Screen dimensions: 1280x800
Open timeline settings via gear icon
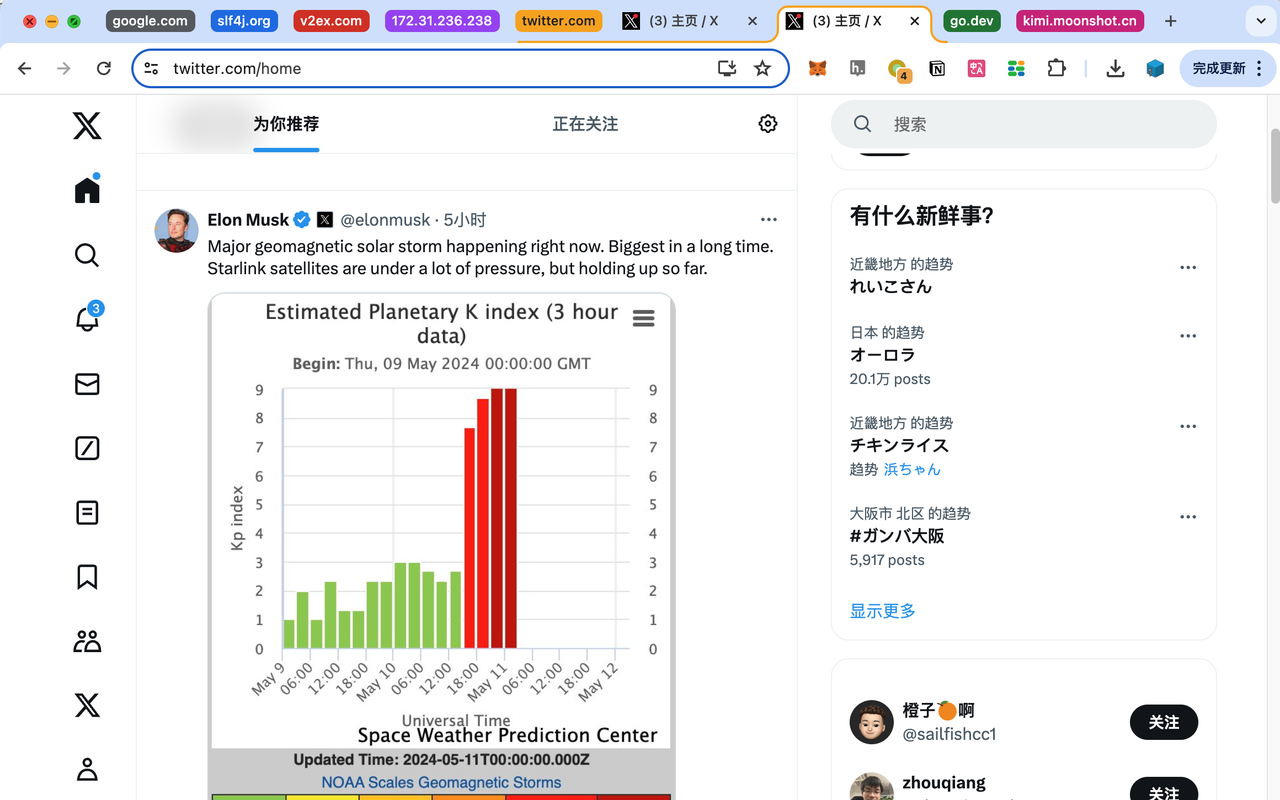[767, 123]
